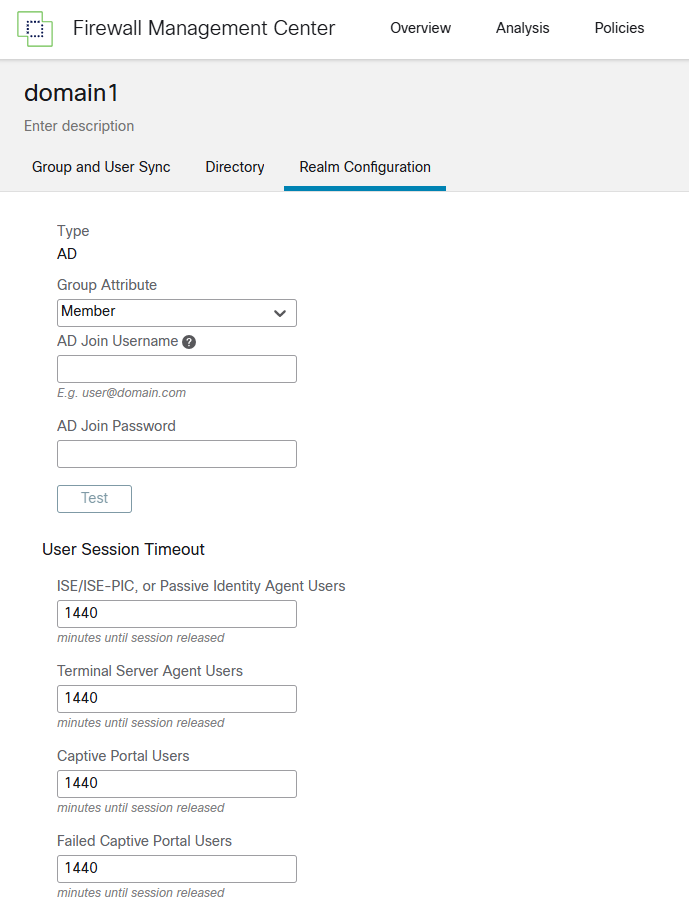
Task: Switch to the Directory tab
Action: [x=235, y=167]
